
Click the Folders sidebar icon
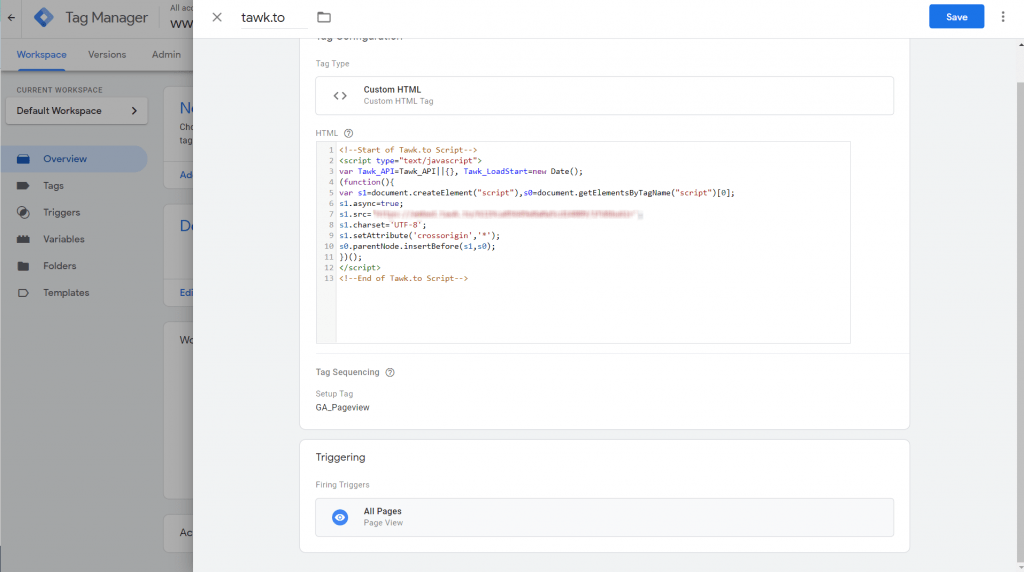[x=24, y=266]
